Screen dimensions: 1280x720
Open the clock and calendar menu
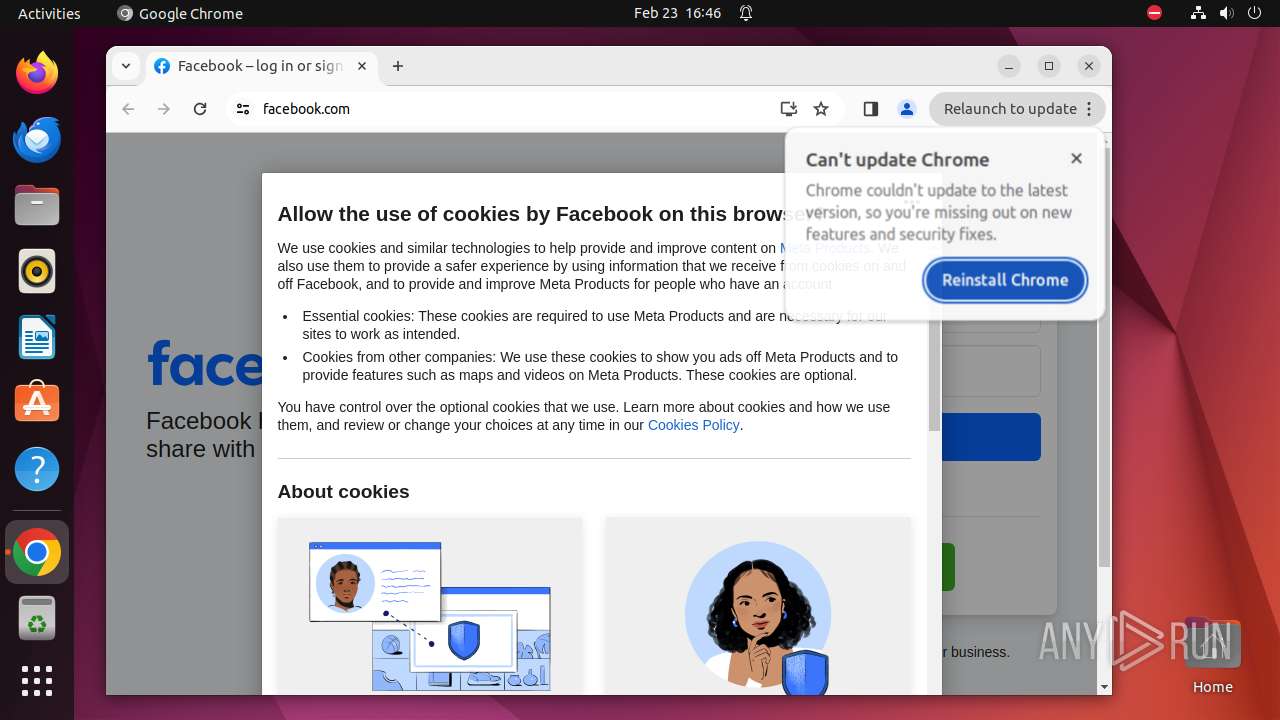(x=677, y=13)
